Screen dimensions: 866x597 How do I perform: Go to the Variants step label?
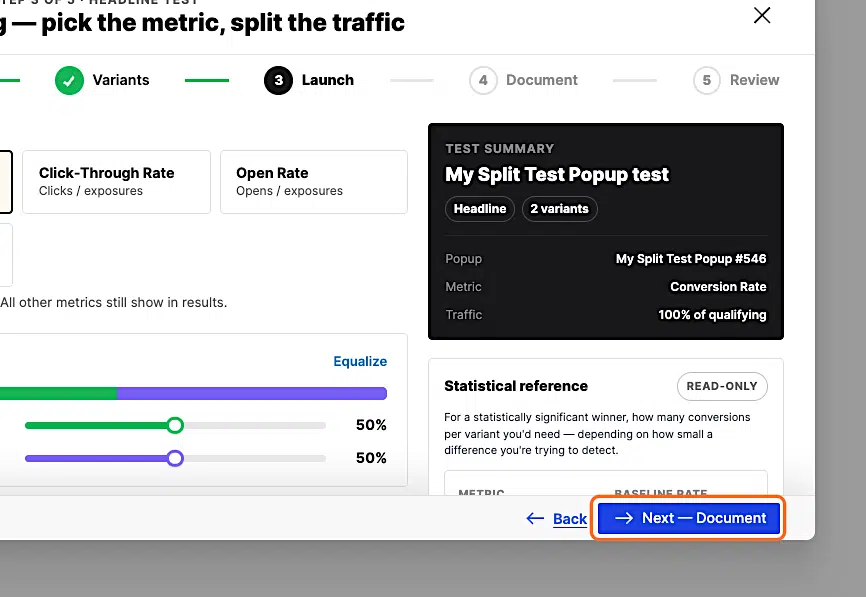pos(121,80)
